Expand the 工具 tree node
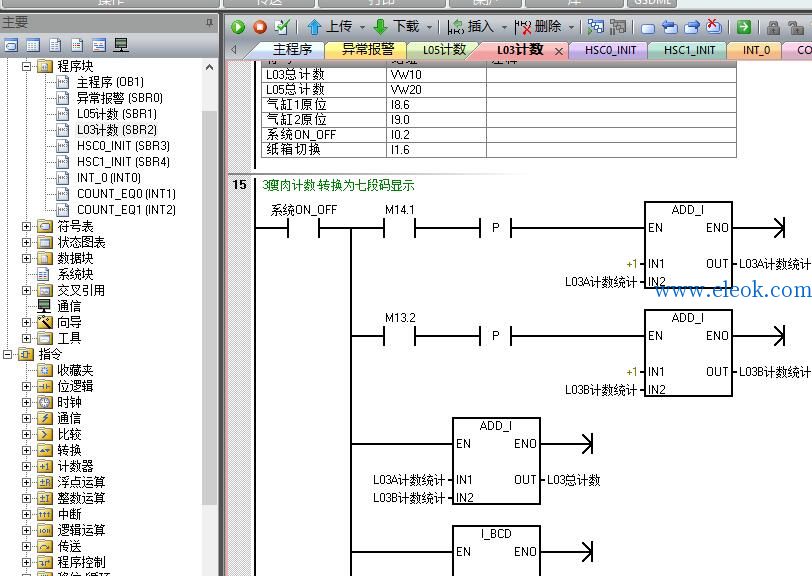This screenshot has width=812, height=576. (x=26, y=339)
